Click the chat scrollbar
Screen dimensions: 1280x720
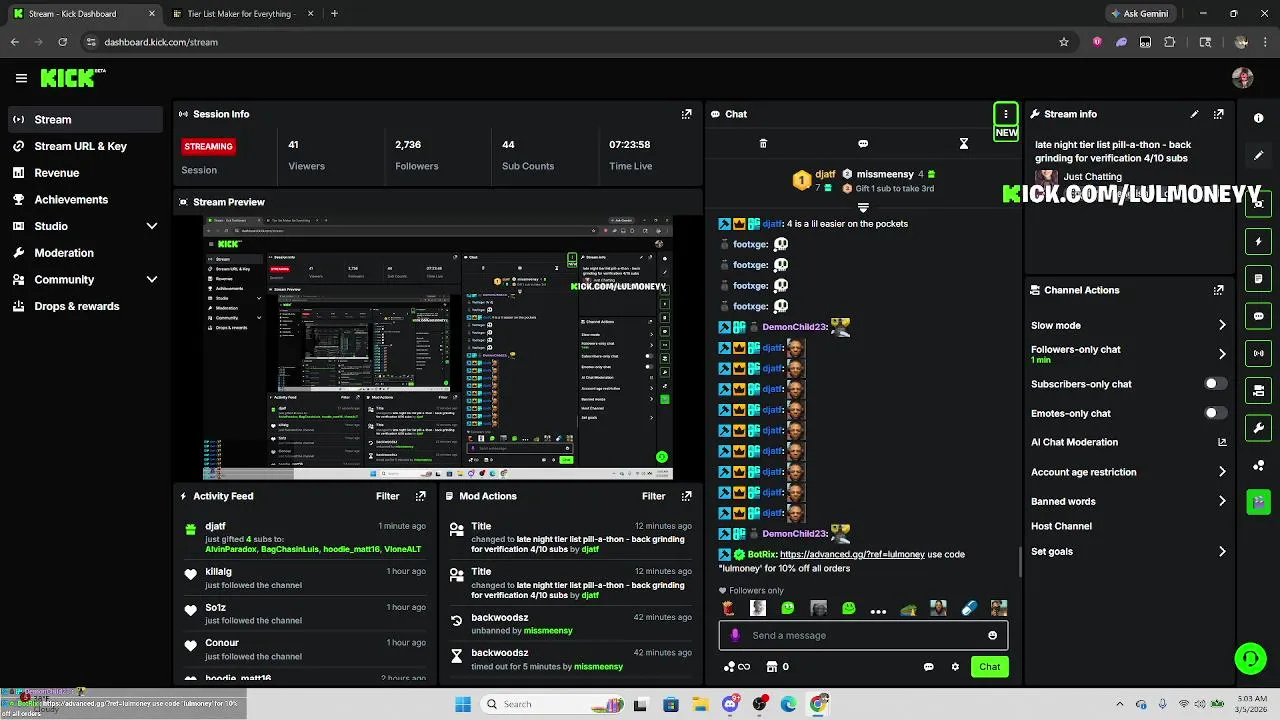[1021, 562]
